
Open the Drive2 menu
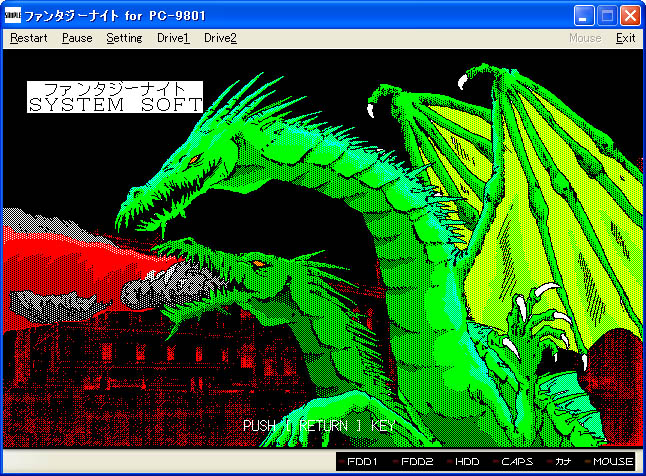click(220, 38)
